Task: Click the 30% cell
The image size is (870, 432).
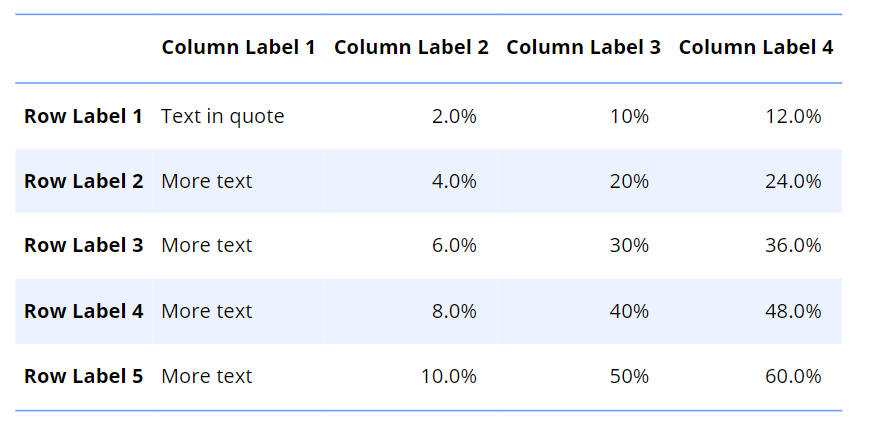Action: pyautogui.click(x=629, y=245)
